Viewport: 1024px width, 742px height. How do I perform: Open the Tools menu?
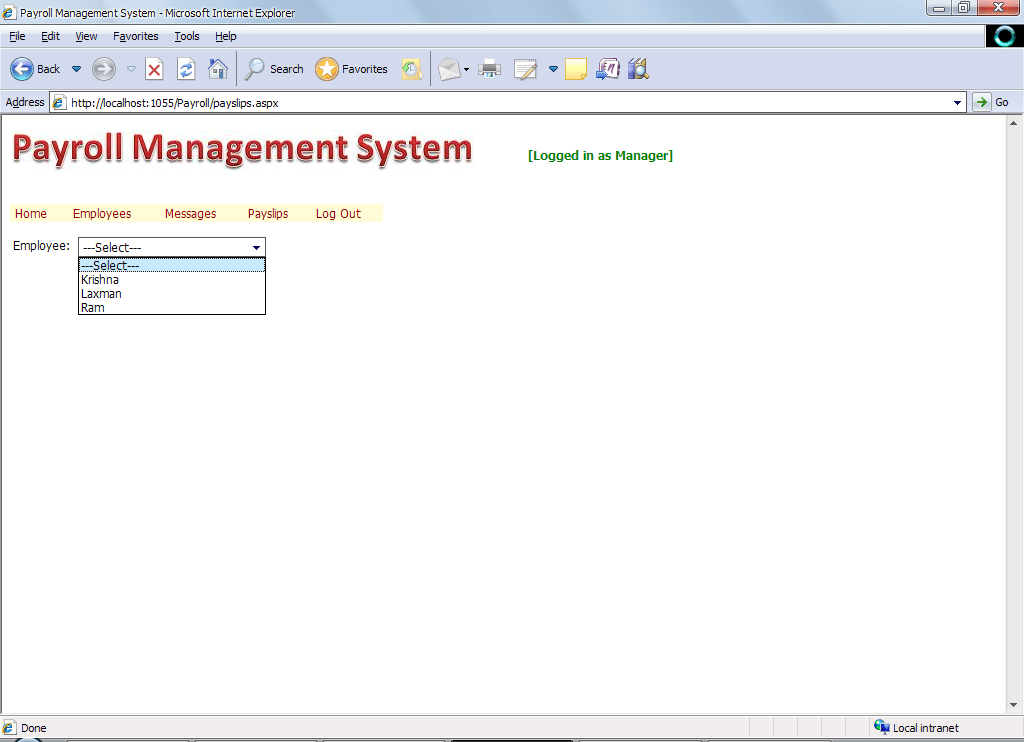[x=187, y=36]
